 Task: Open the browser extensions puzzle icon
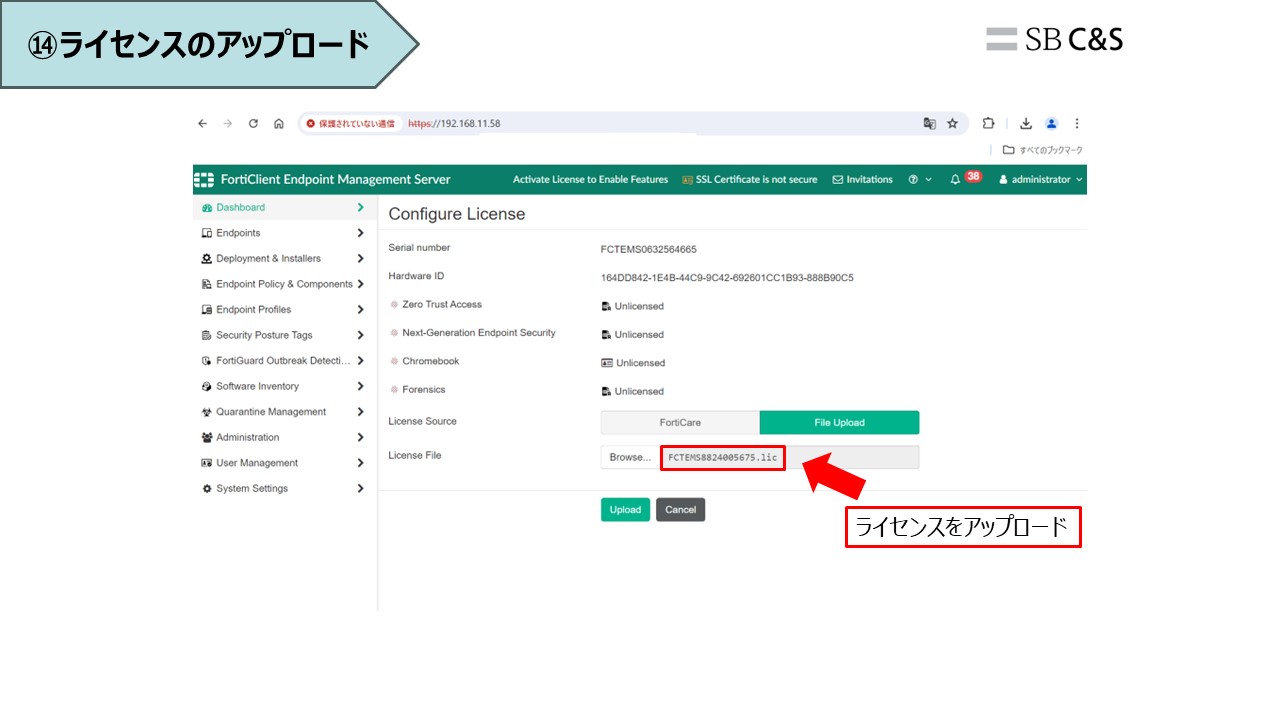tap(988, 124)
